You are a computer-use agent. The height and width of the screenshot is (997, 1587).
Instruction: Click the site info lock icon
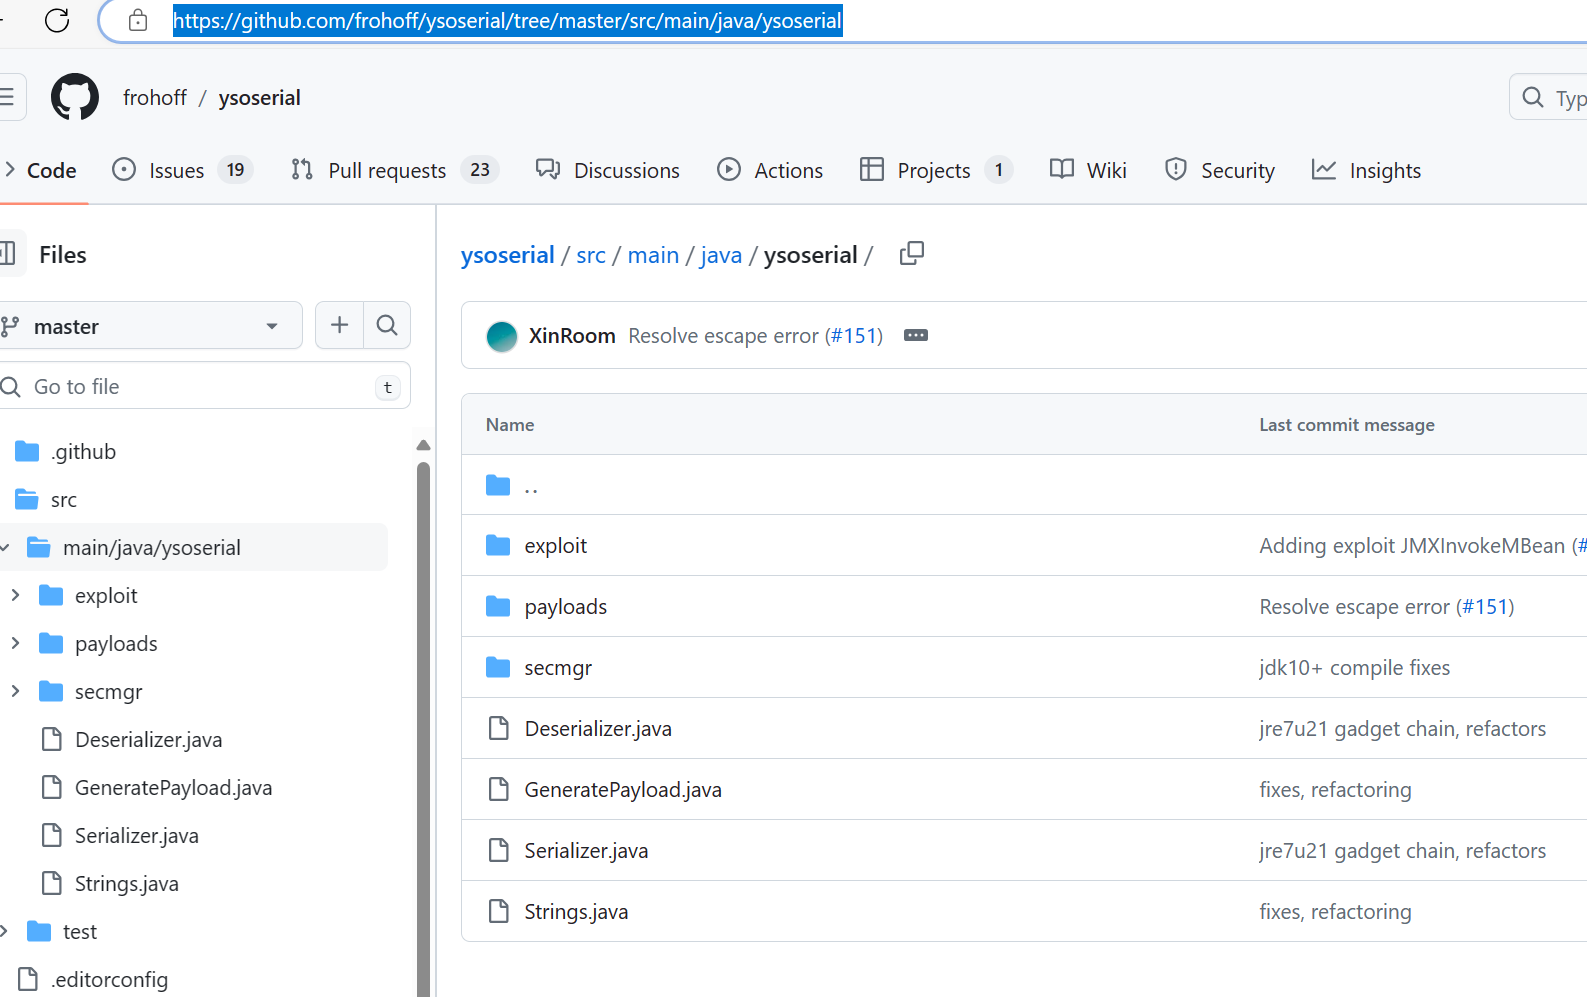pyautogui.click(x=138, y=20)
